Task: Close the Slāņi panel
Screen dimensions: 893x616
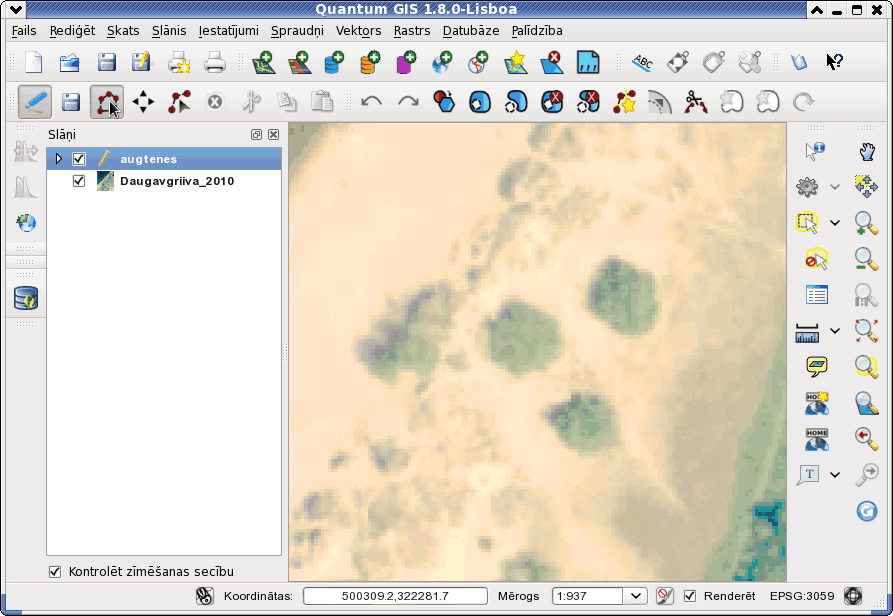Action: [273, 134]
